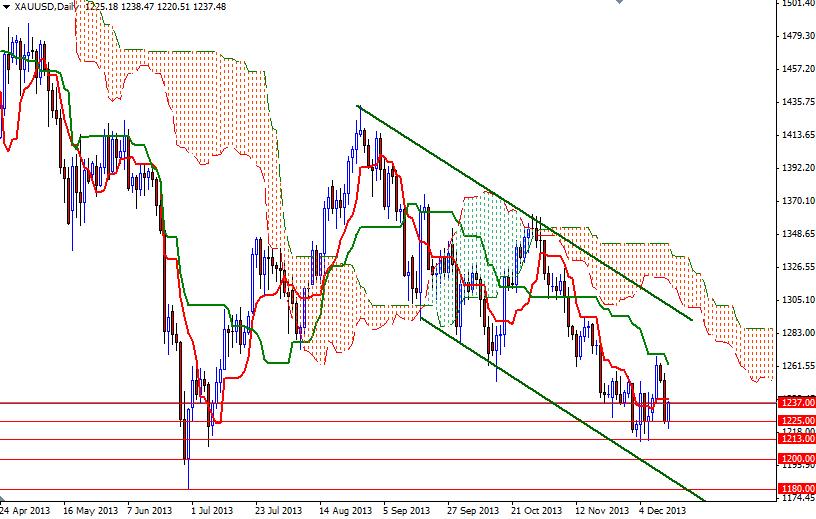This screenshot has height=519, width=816.
Task: Select the 1180.00 red price level label
Action: (x=796, y=488)
